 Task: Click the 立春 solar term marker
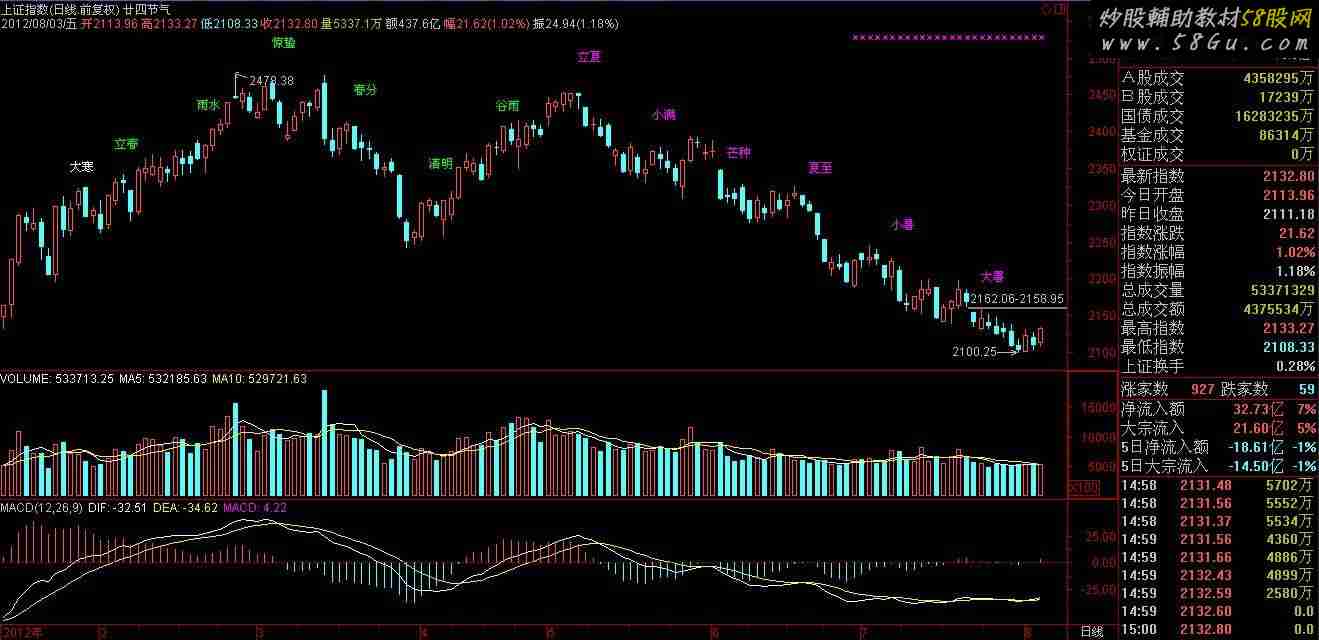click(126, 144)
